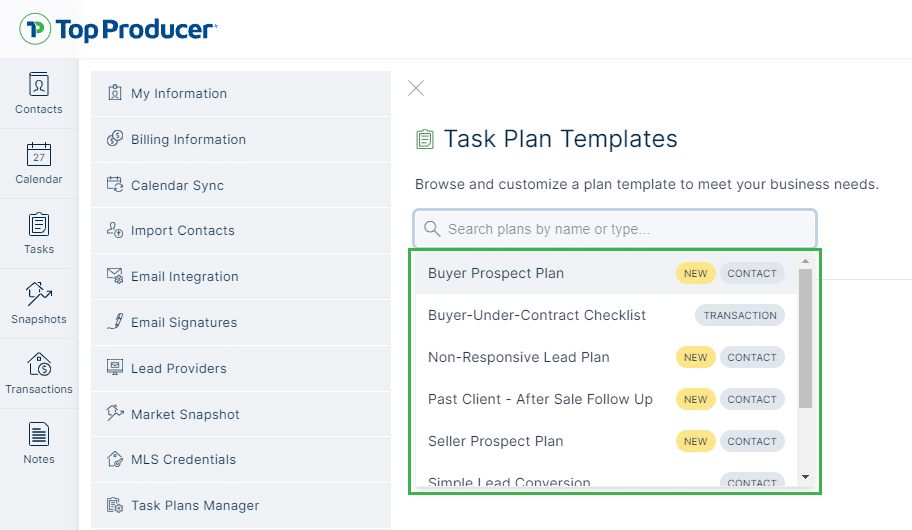Select Calendar Sync settings
Screen dimensions: 912x530
(177, 186)
